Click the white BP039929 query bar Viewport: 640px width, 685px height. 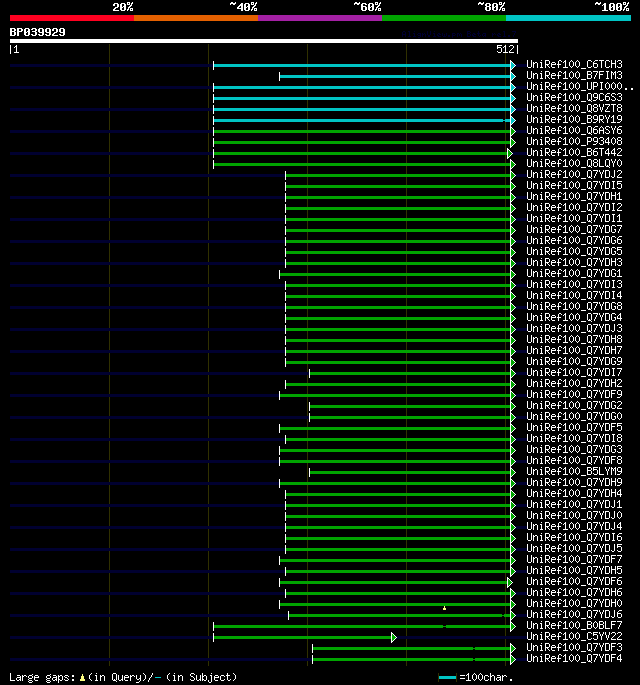(x=264, y=42)
